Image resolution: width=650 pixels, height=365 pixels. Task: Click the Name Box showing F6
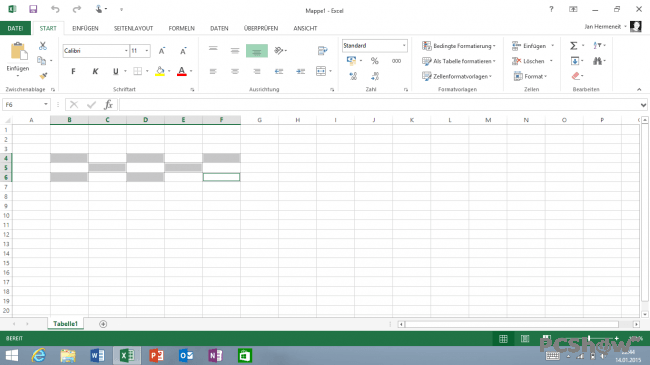[x=26, y=105]
